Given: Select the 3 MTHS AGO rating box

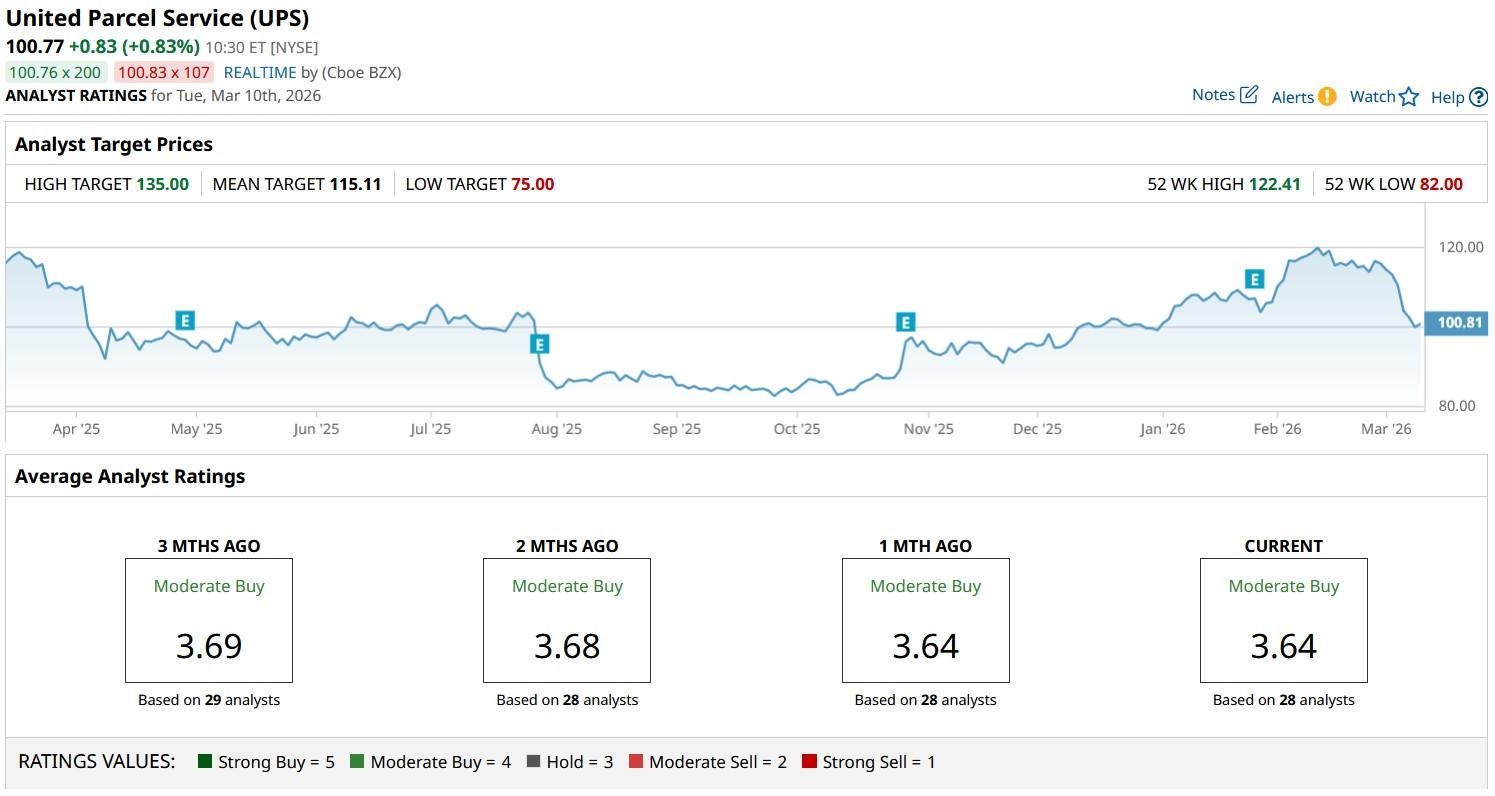Looking at the screenshot, I should [209, 620].
